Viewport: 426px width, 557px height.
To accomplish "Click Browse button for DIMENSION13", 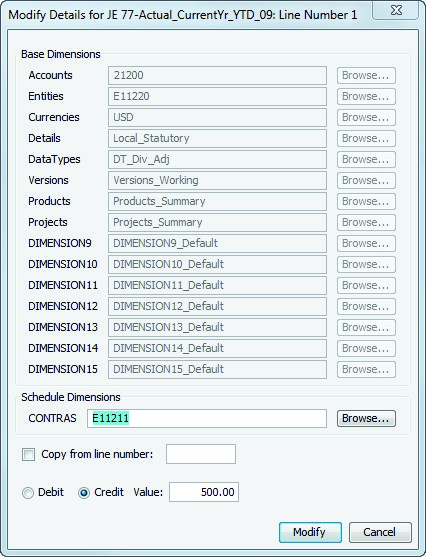I will click(366, 327).
